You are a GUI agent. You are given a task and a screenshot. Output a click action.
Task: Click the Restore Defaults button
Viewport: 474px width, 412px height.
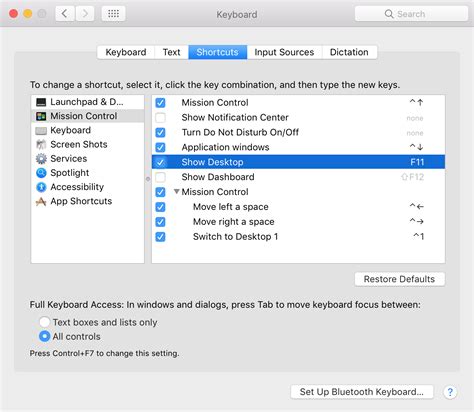point(399,279)
